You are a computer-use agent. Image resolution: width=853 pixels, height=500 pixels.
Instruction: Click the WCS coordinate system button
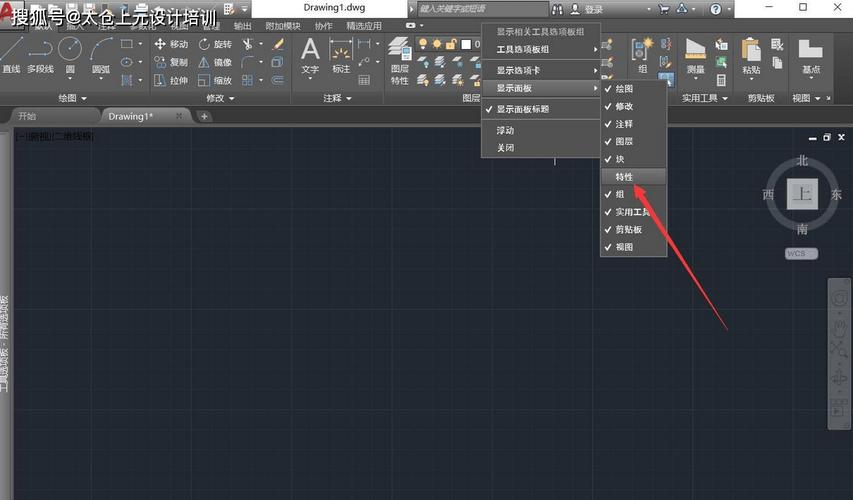coord(801,253)
